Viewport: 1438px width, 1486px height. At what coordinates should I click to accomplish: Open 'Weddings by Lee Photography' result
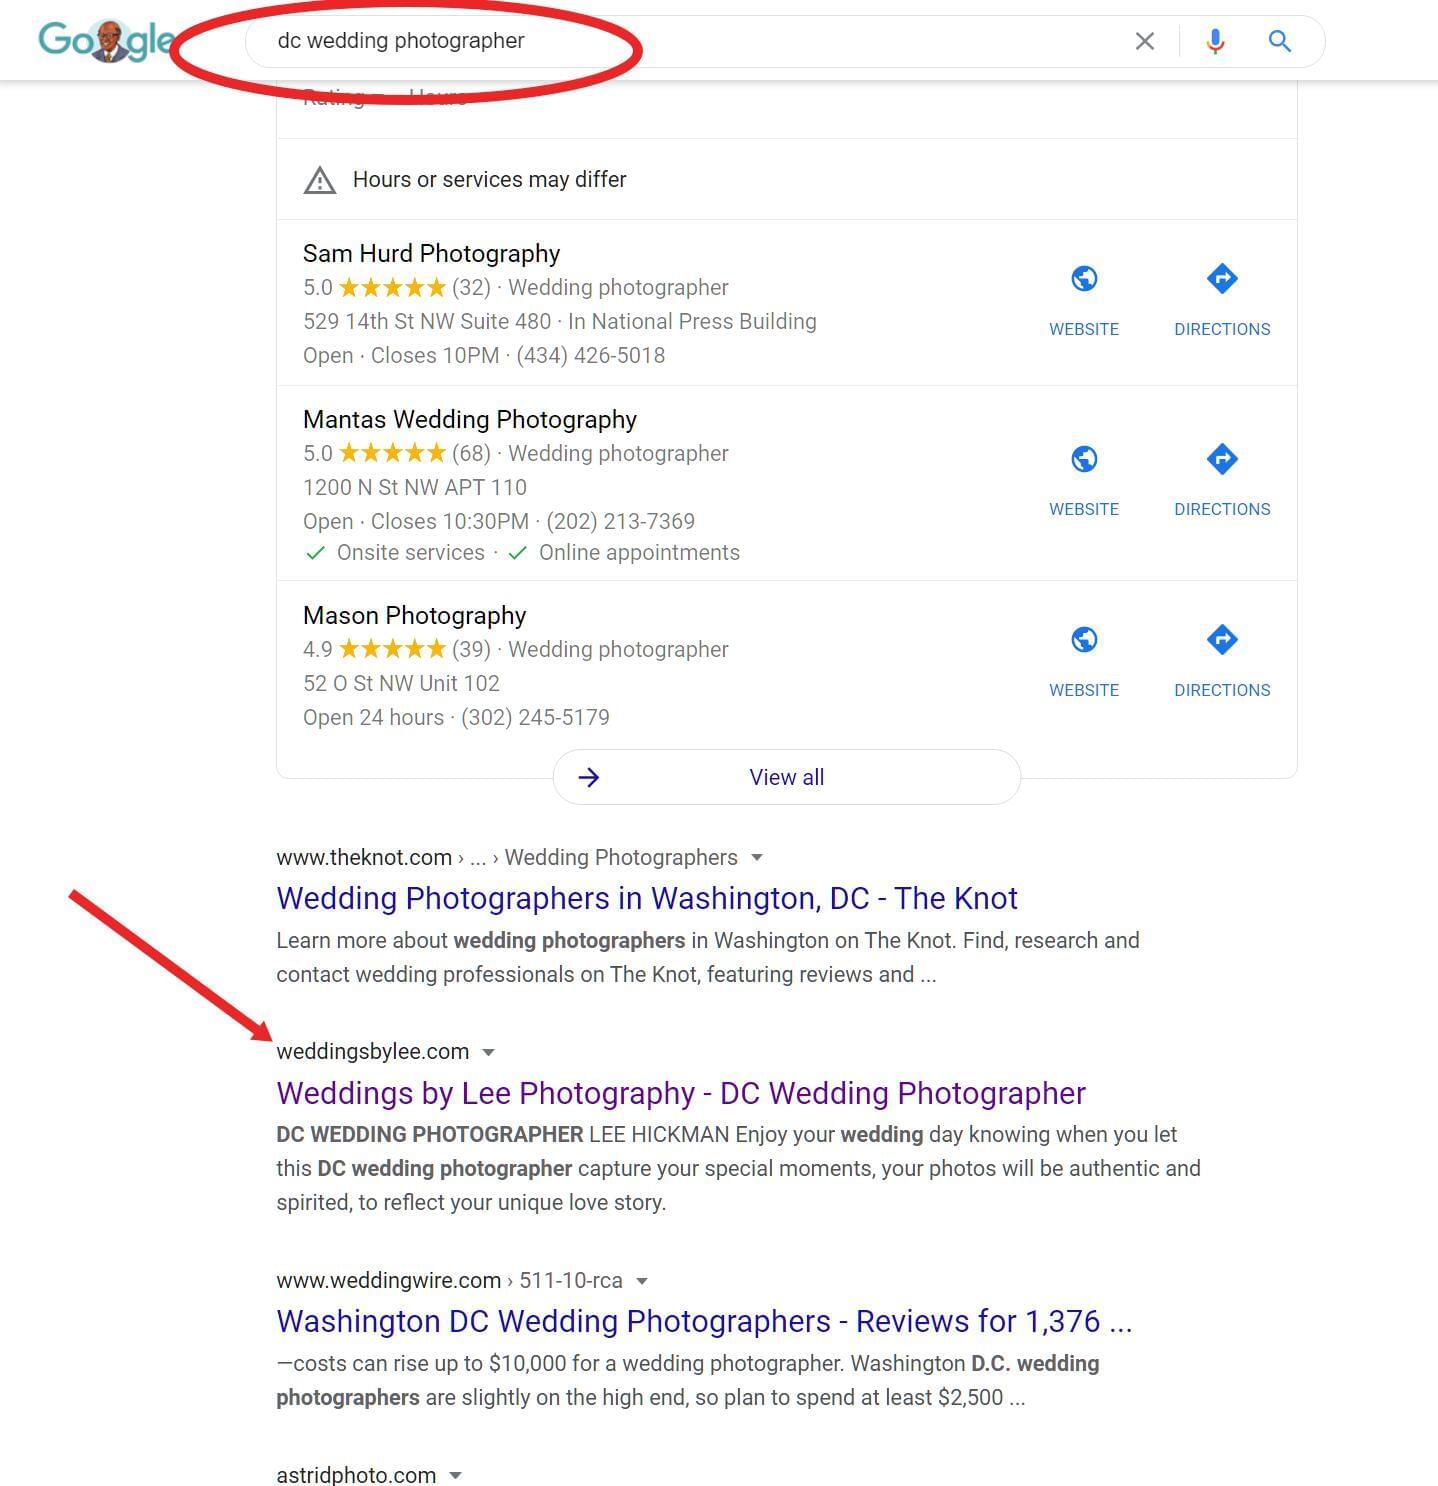(681, 1093)
